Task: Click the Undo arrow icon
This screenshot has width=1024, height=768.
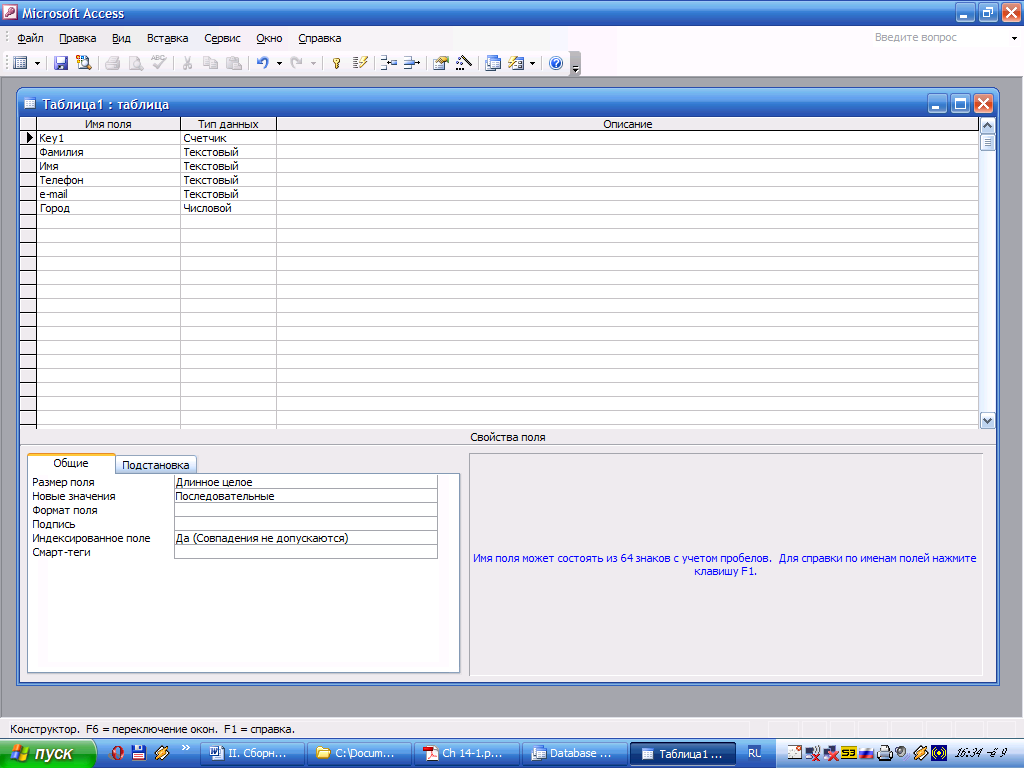Action: pos(263,63)
